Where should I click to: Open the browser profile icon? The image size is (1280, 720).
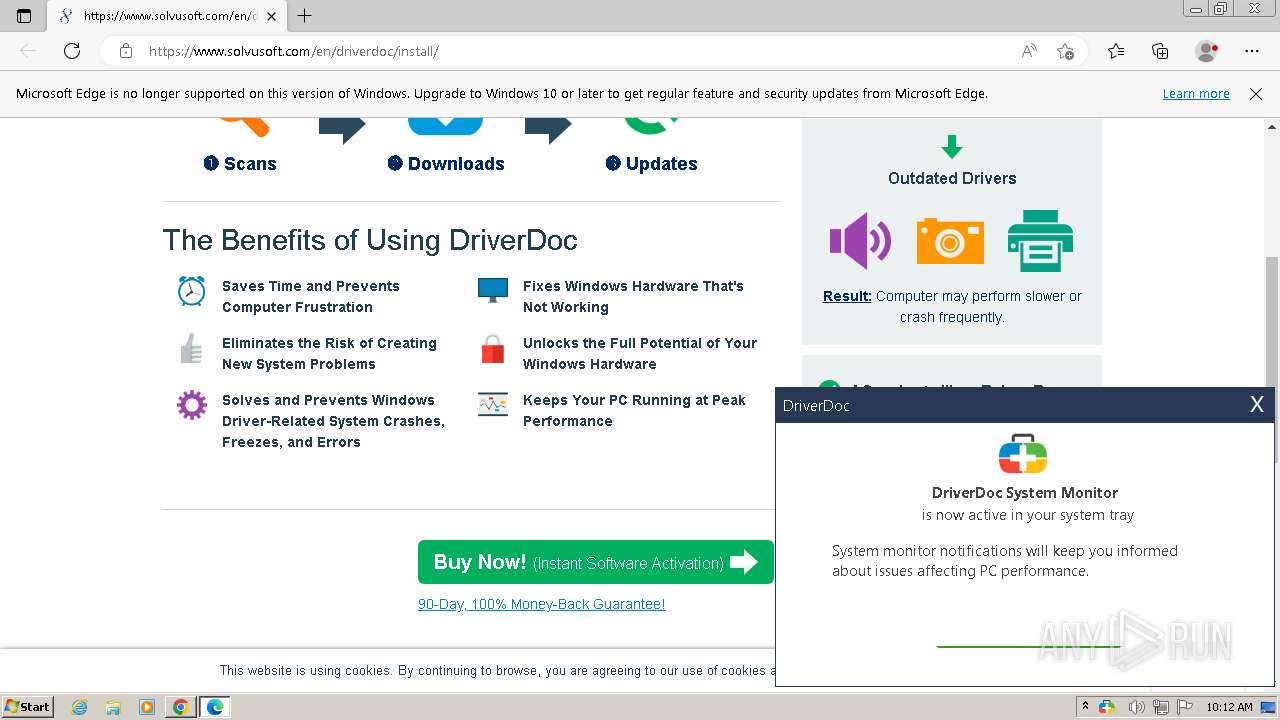[1207, 51]
